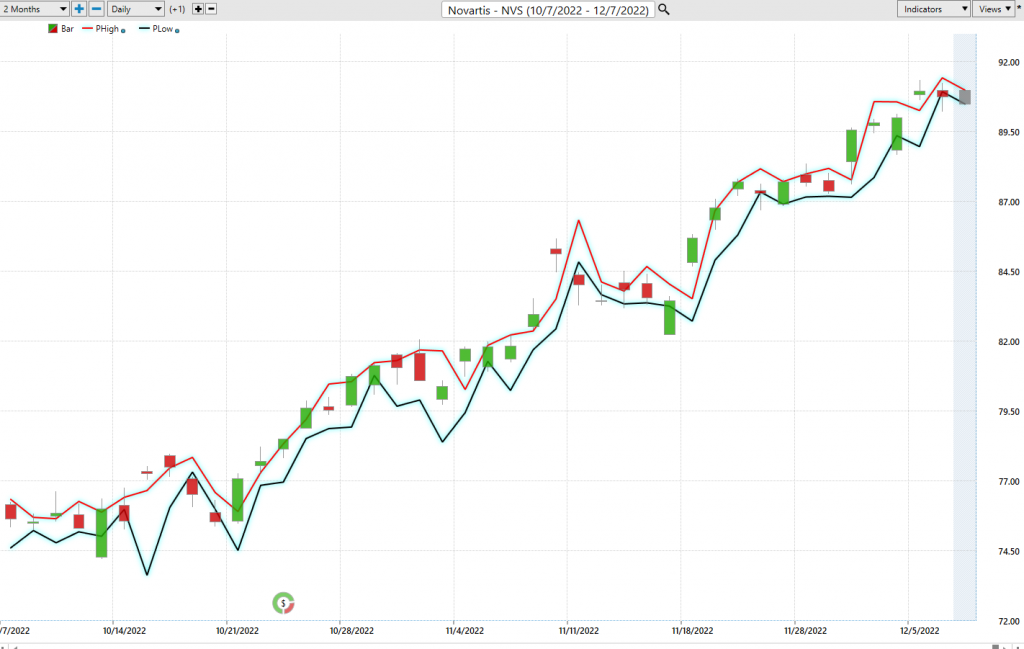Click the small dot next to PHigh
This screenshot has width=1024, height=649.
click(x=123, y=31)
